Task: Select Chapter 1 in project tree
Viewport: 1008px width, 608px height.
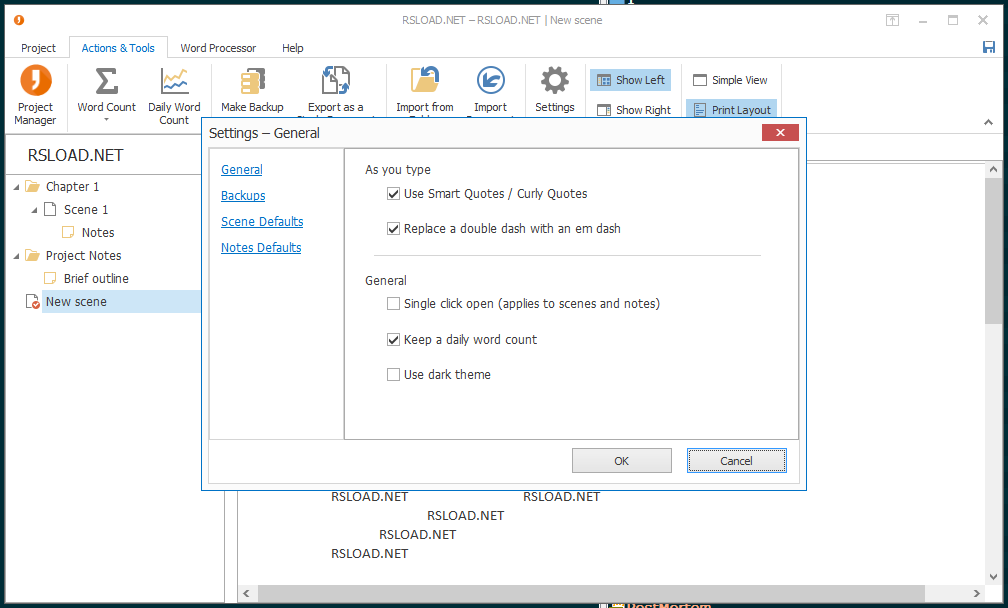Action: pyautogui.click(x=73, y=186)
